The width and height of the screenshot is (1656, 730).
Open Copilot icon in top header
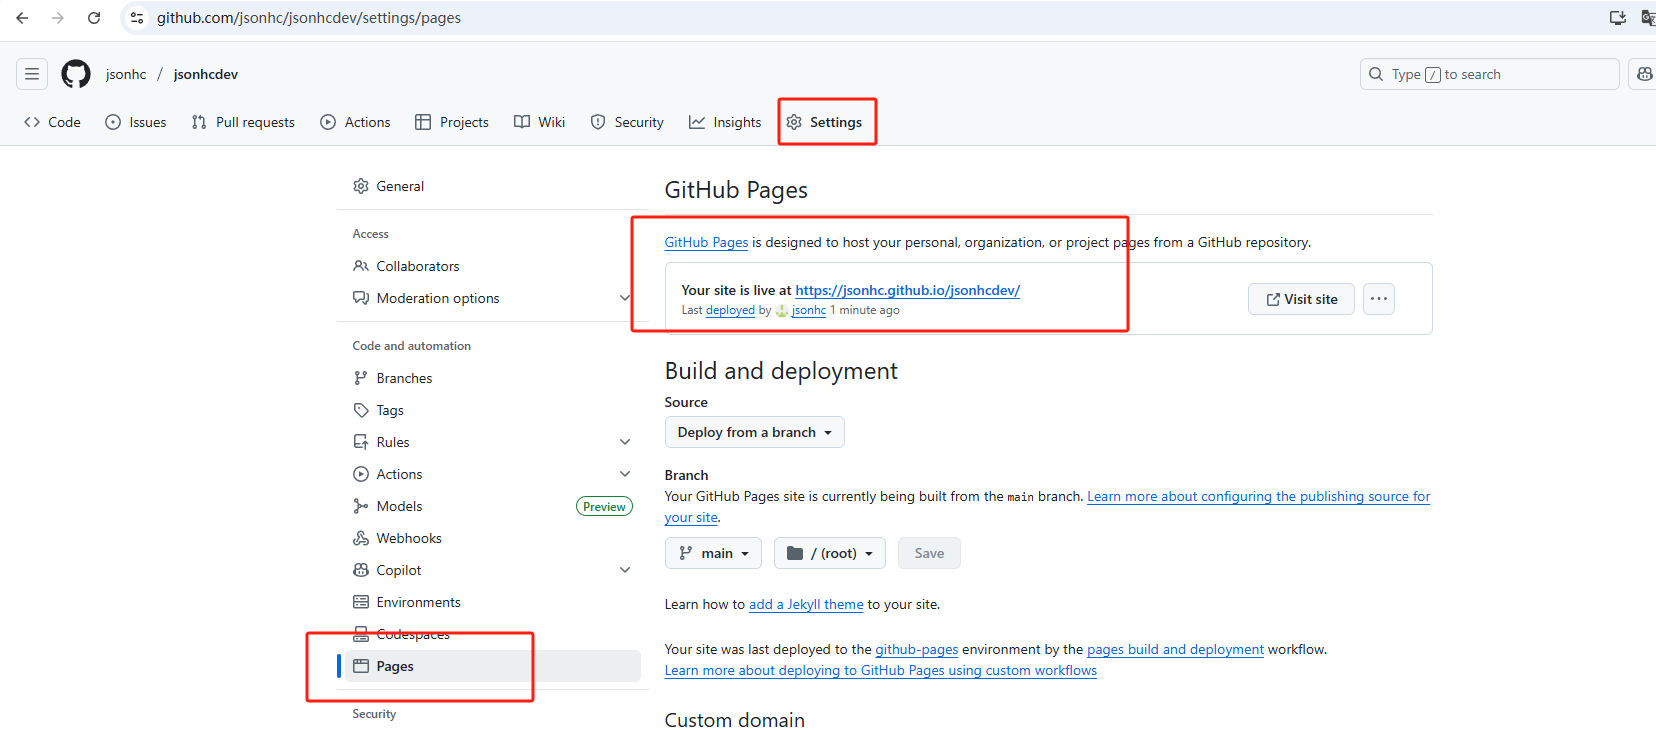coord(1643,74)
